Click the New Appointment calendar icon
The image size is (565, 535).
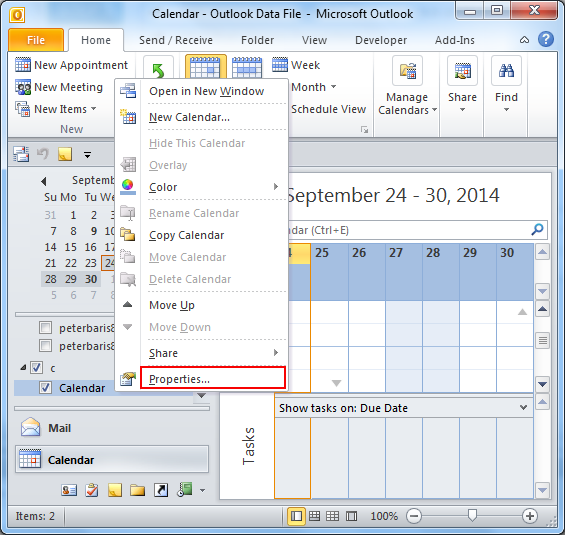[x=23, y=65]
